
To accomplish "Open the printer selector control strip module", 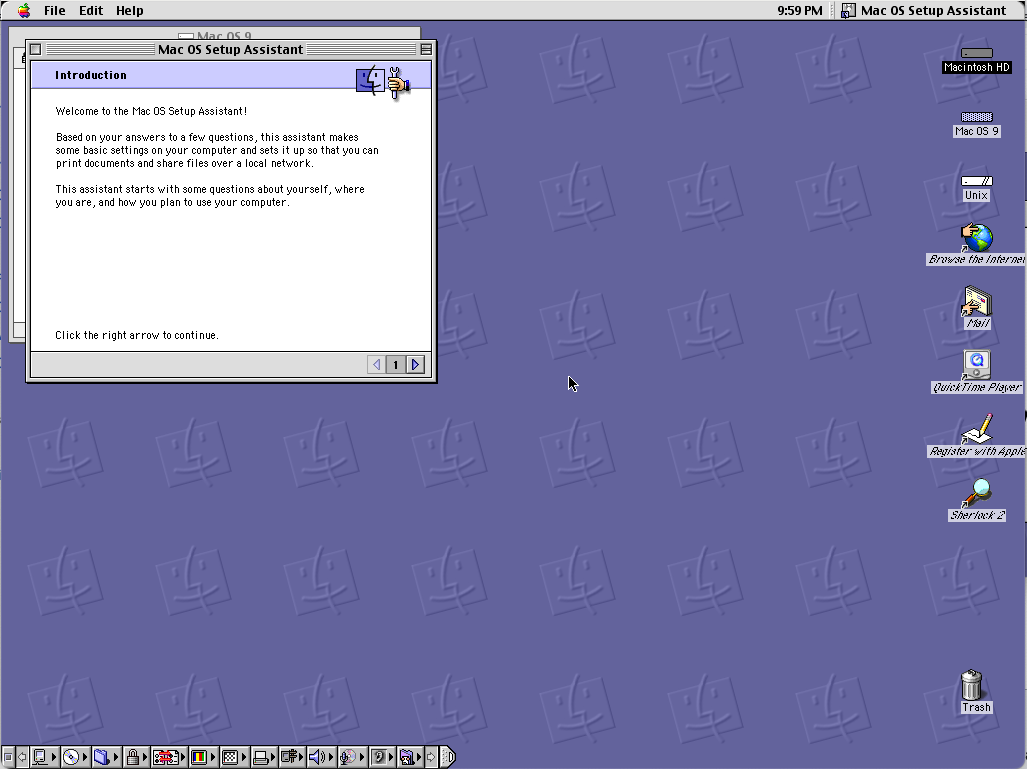I will pos(261,757).
